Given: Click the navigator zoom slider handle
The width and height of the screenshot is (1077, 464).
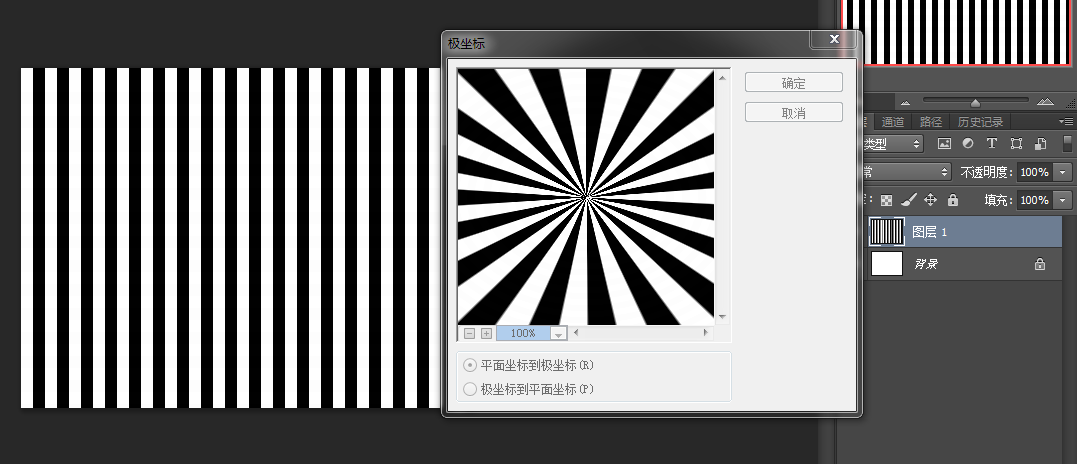Looking at the screenshot, I should pyautogui.click(x=975, y=103).
